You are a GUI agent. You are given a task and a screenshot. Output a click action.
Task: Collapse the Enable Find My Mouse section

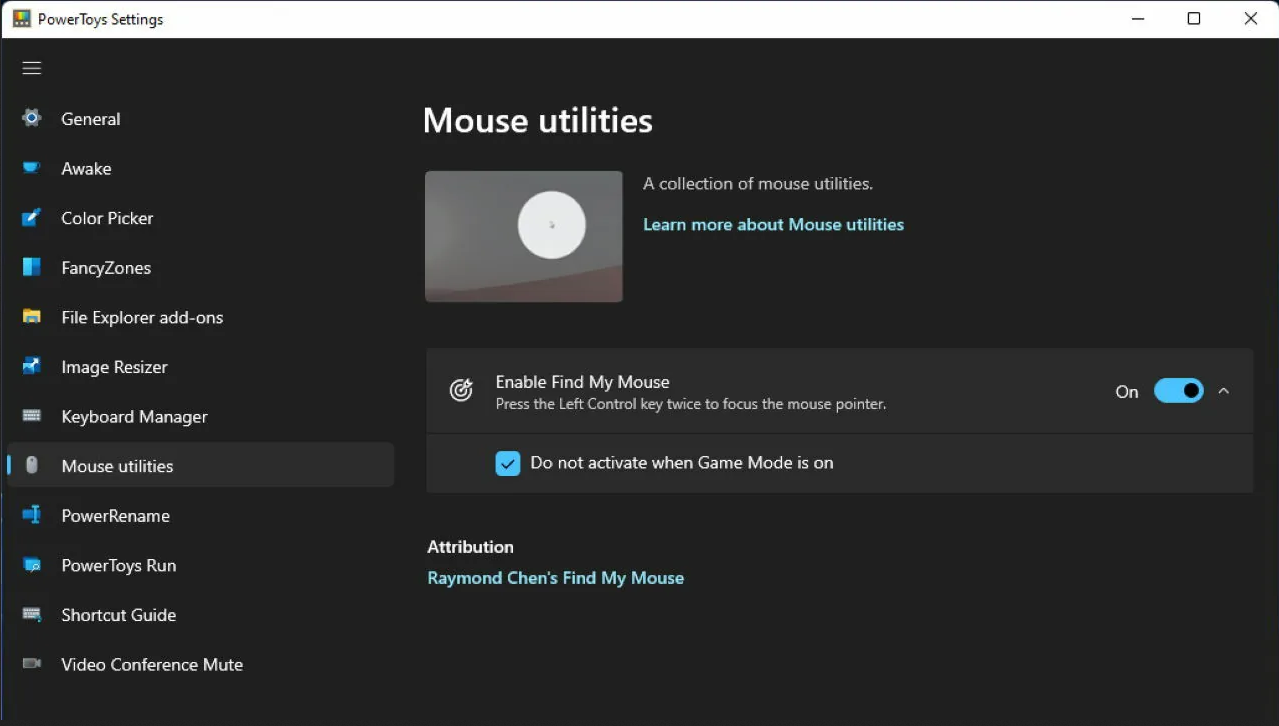(x=1224, y=391)
